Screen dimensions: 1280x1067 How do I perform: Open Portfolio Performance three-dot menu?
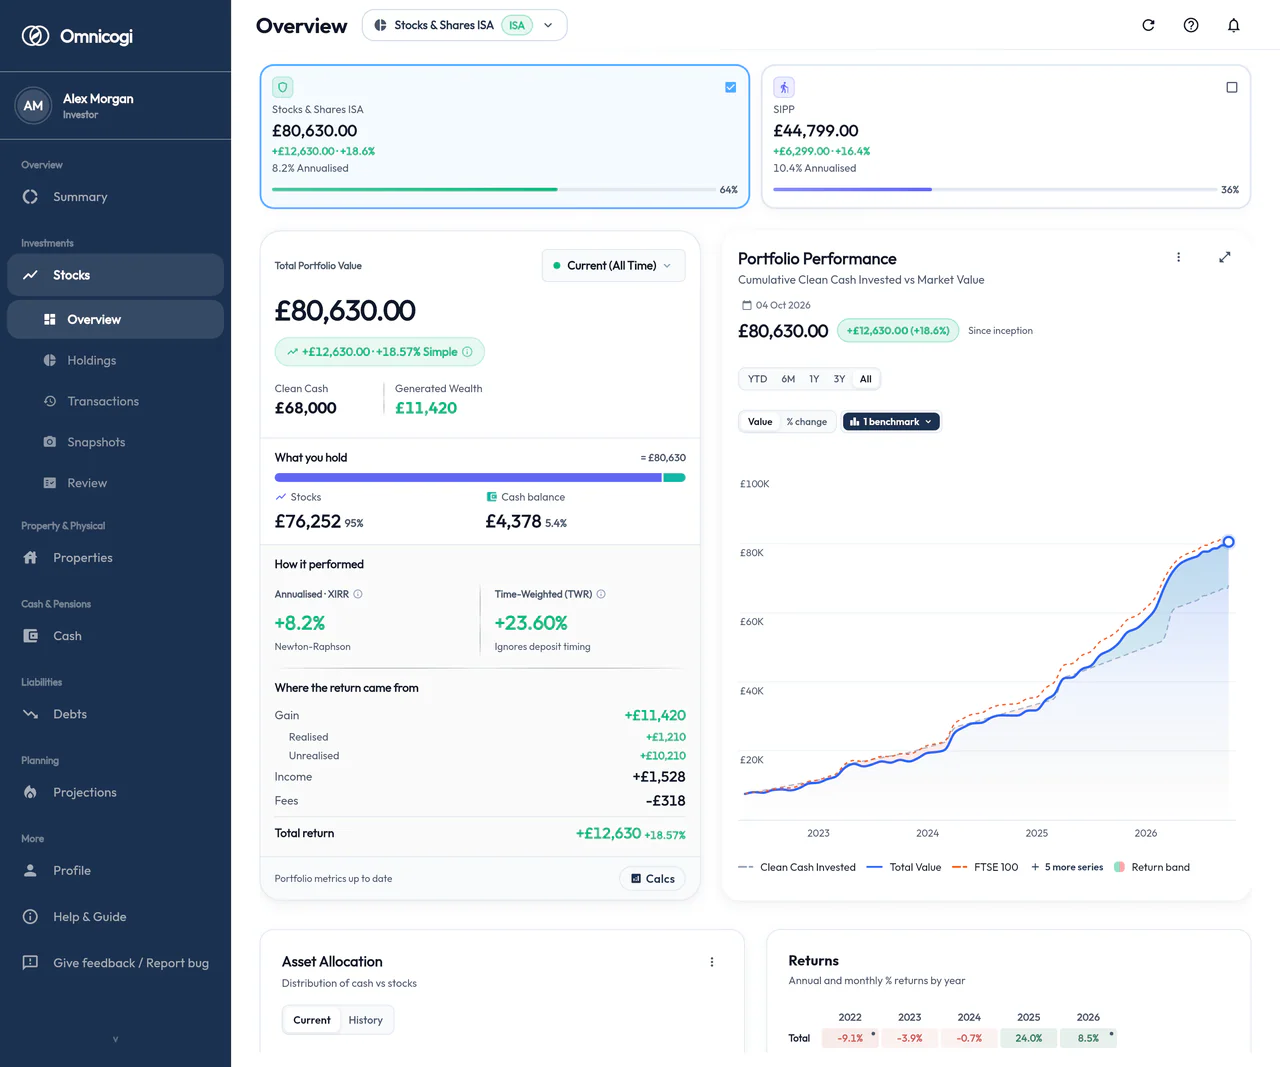tap(1179, 257)
